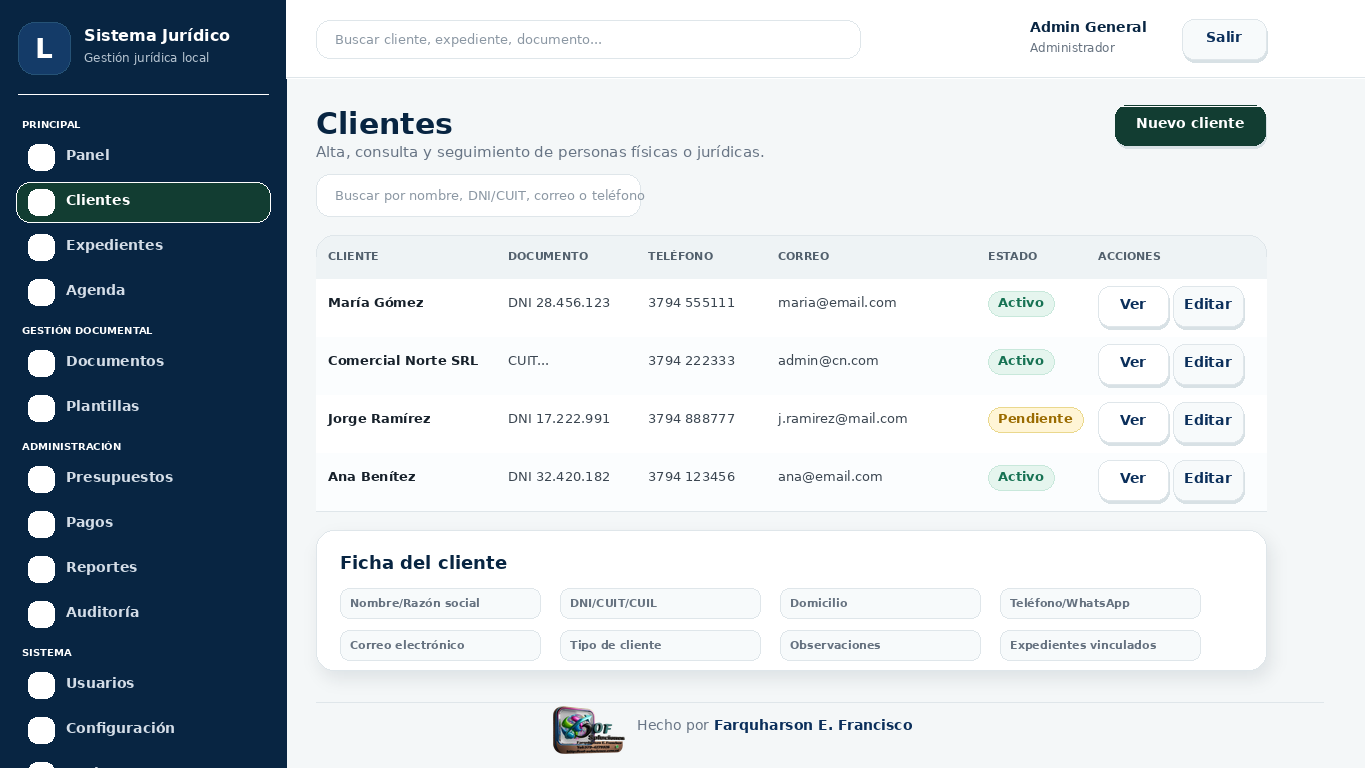
Task: Click the Correo electrónico field
Action: tap(440, 645)
